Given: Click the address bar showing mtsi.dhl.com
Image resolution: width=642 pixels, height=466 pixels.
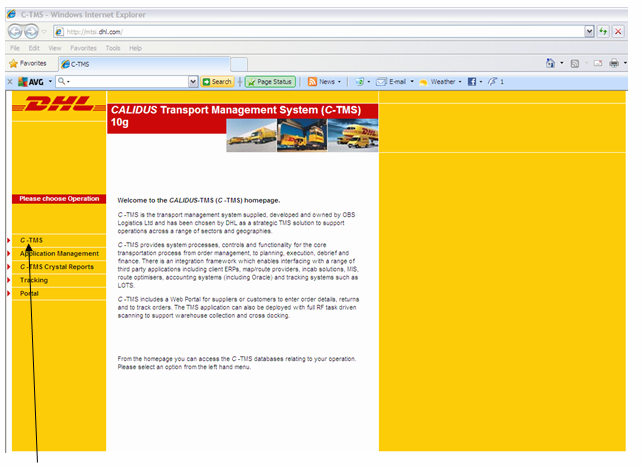Looking at the screenshot, I should pyautogui.click(x=319, y=32).
